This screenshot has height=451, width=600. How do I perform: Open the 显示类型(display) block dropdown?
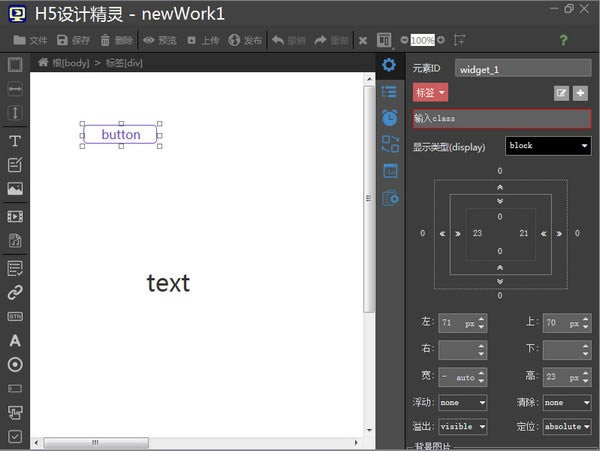tap(549, 146)
